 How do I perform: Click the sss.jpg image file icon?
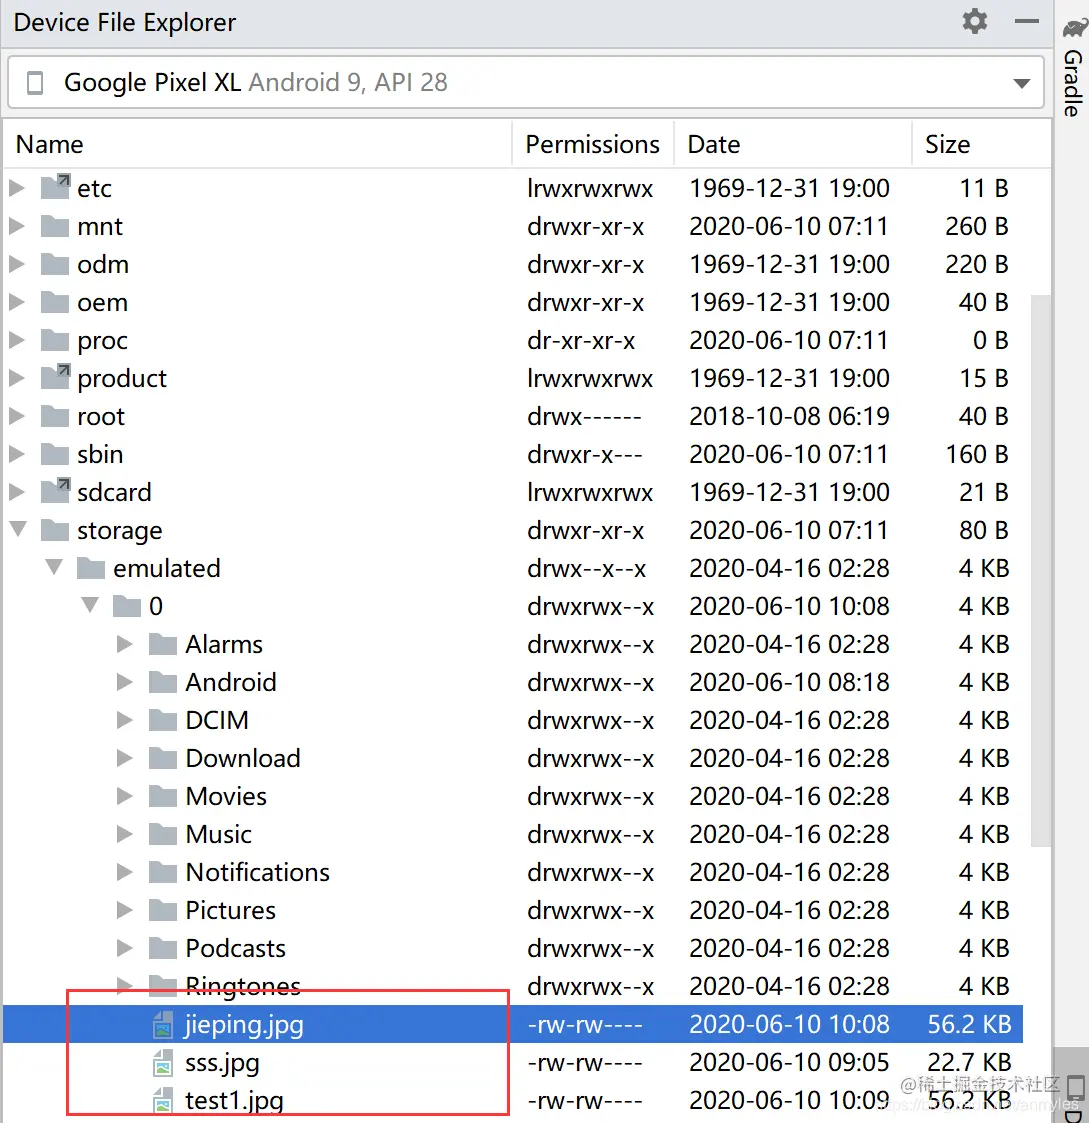pyautogui.click(x=163, y=1062)
